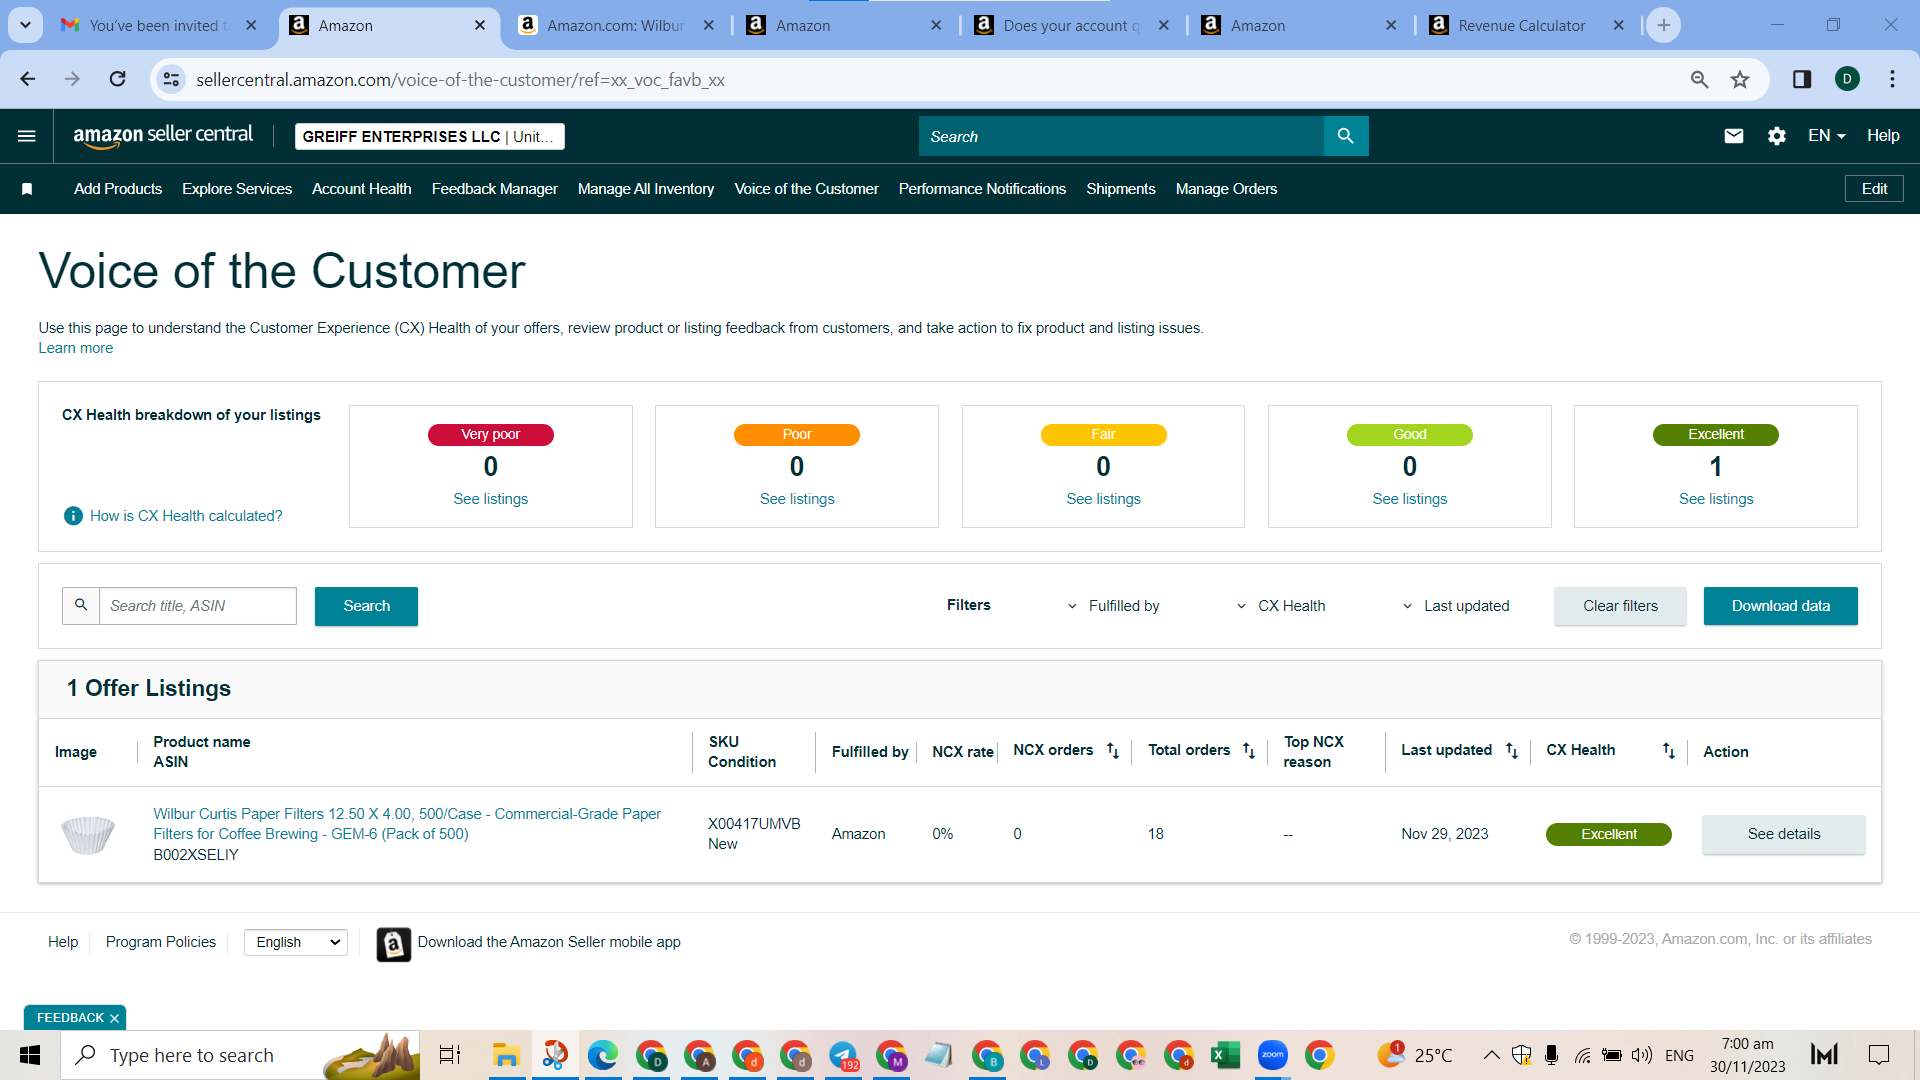Open the GREIFF ENTERPRISES LLC account switcher

[430, 136]
